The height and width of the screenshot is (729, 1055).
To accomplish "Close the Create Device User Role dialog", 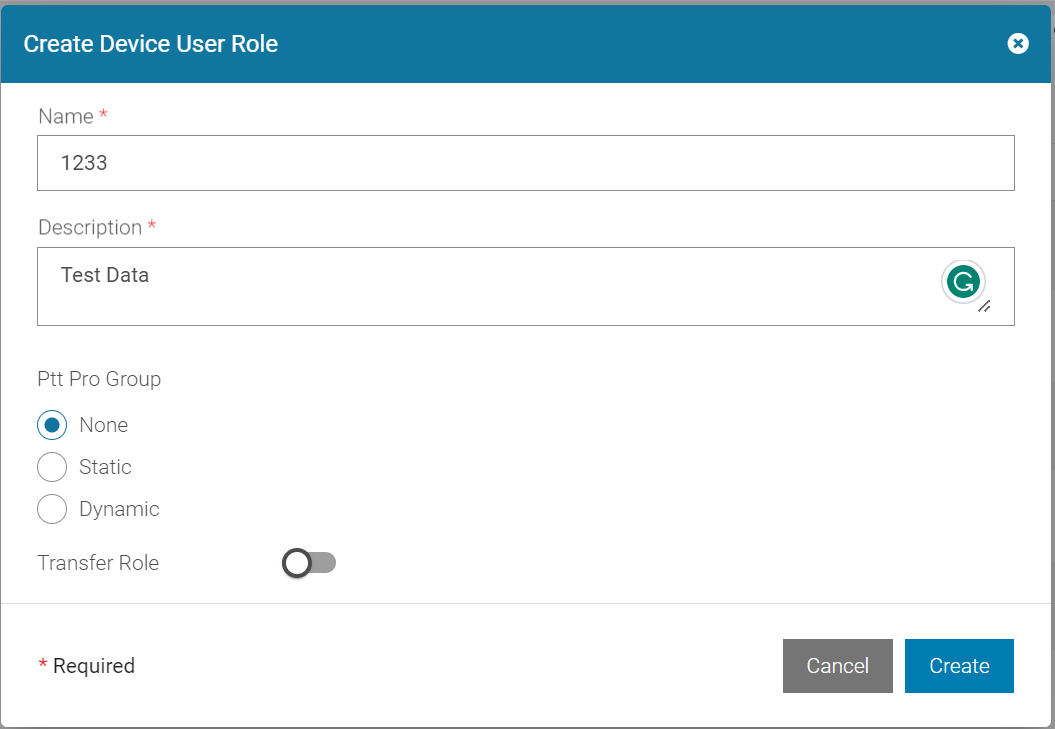I will point(1018,43).
